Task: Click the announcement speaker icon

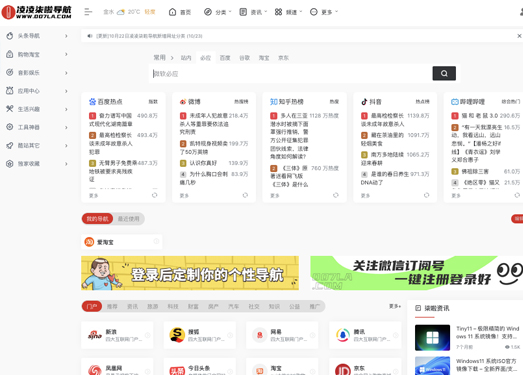Action: [x=89, y=36]
